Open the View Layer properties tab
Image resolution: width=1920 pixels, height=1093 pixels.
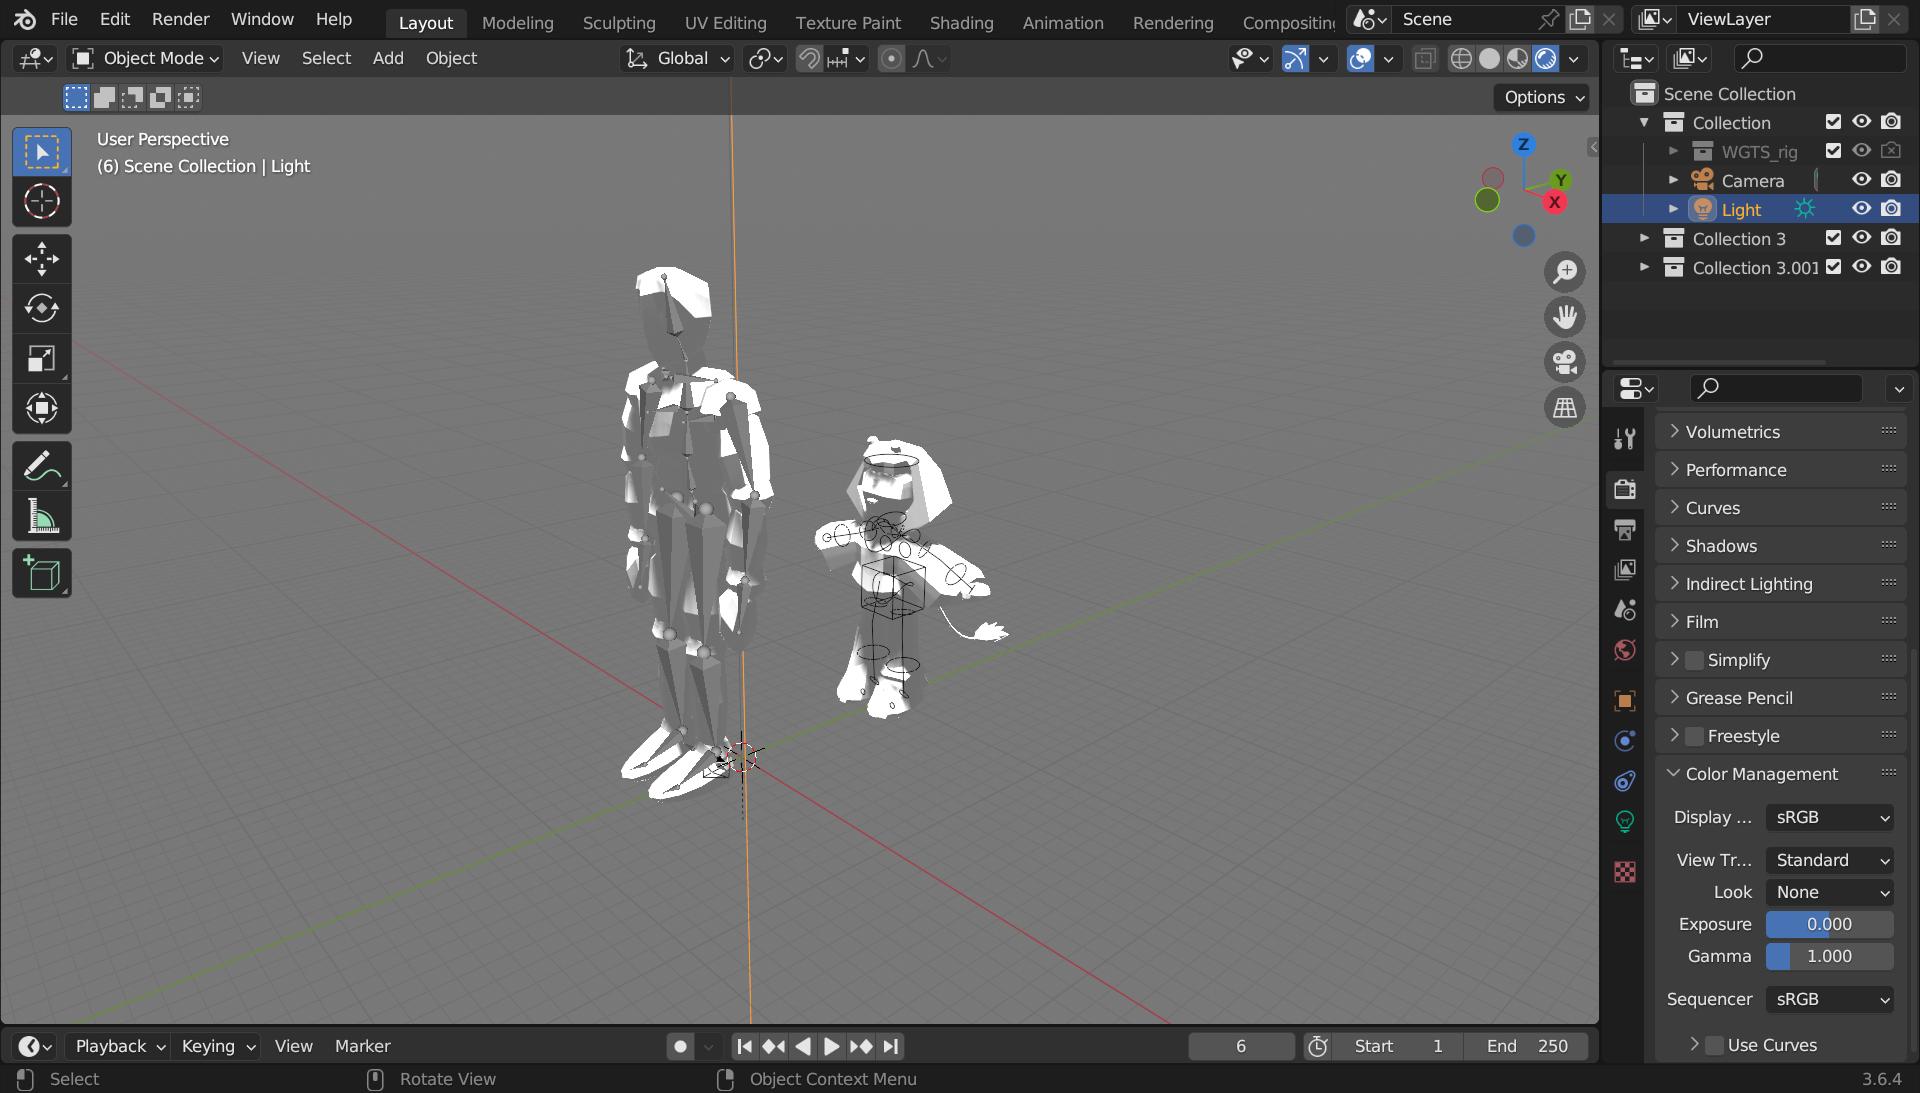point(1625,569)
